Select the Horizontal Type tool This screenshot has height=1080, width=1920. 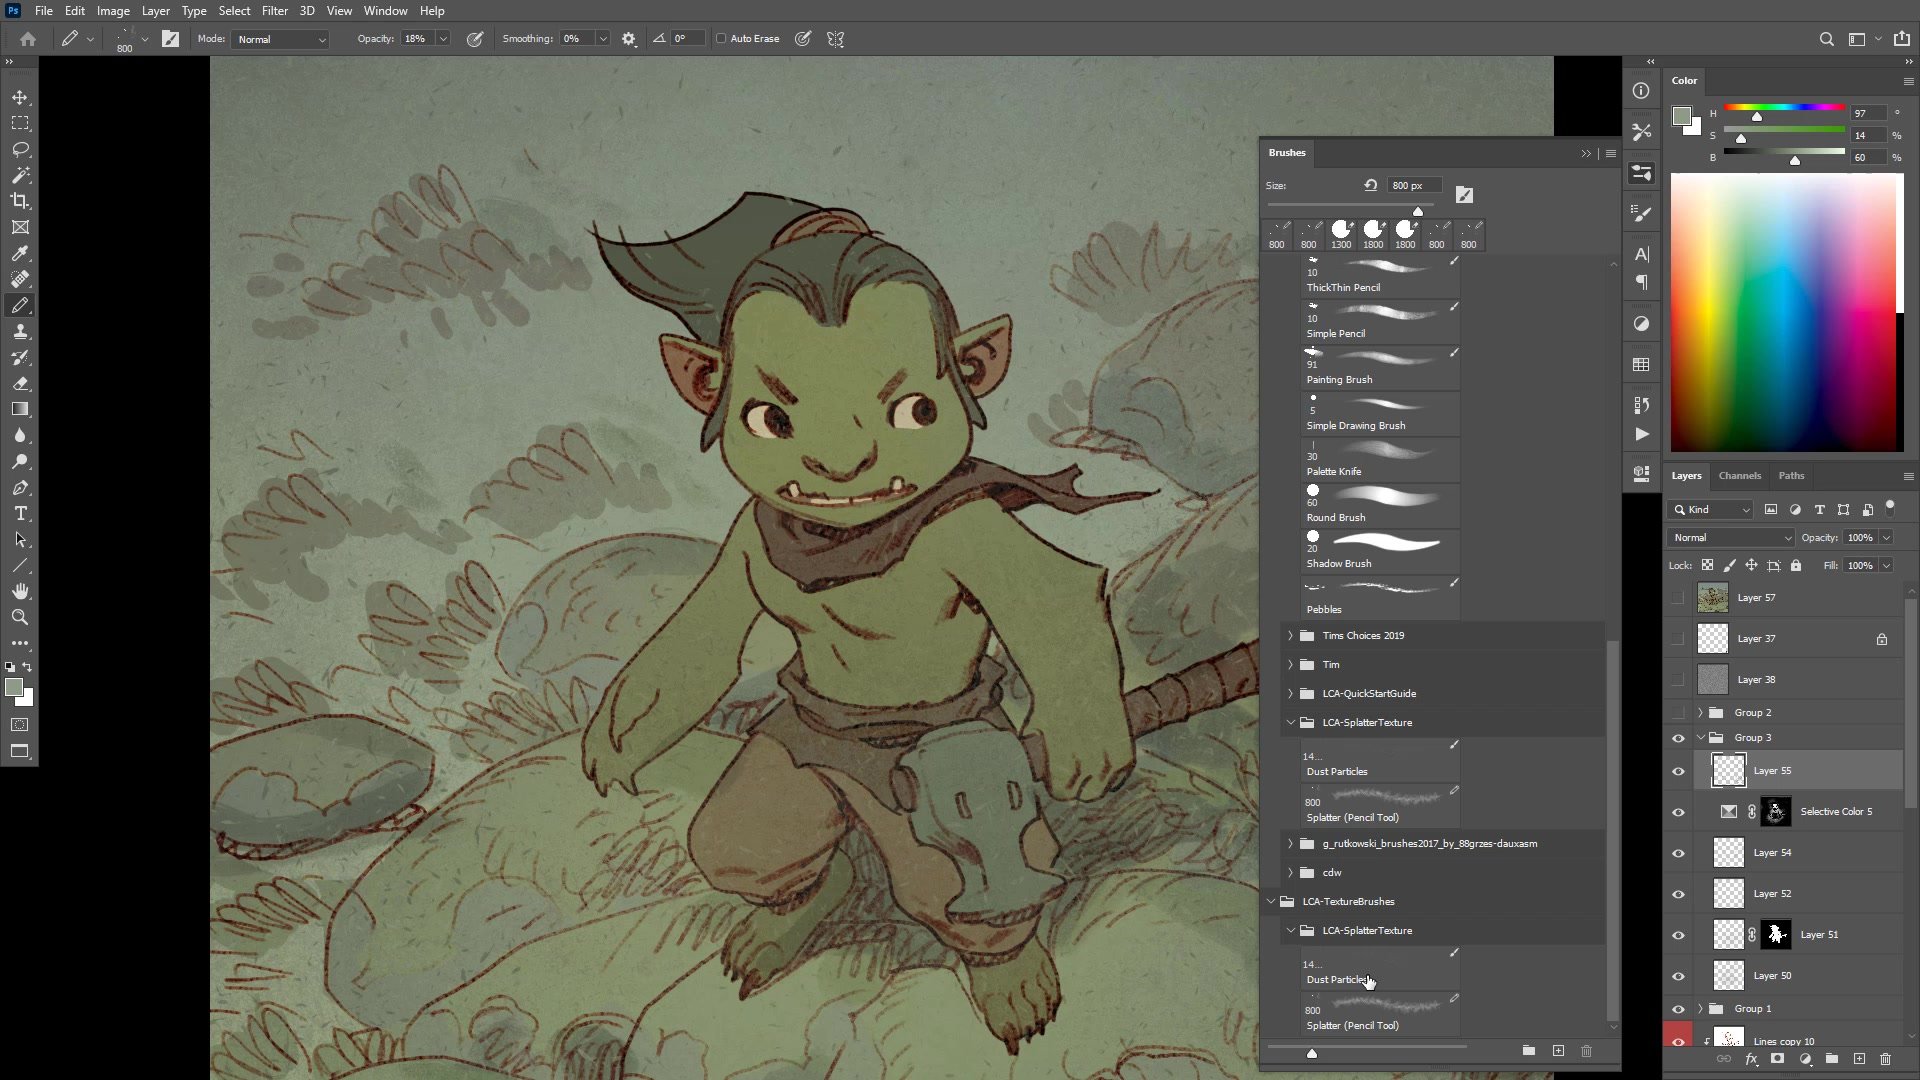click(x=20, y=513)
